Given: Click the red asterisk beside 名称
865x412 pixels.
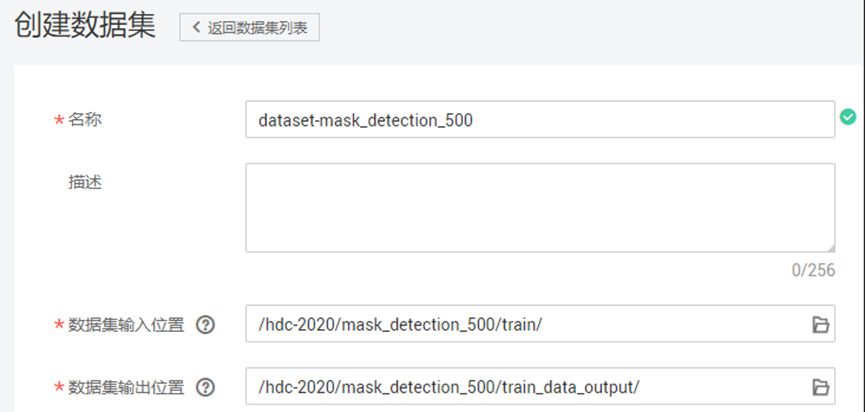Looking at the screenshot, I should click(58, 121).
